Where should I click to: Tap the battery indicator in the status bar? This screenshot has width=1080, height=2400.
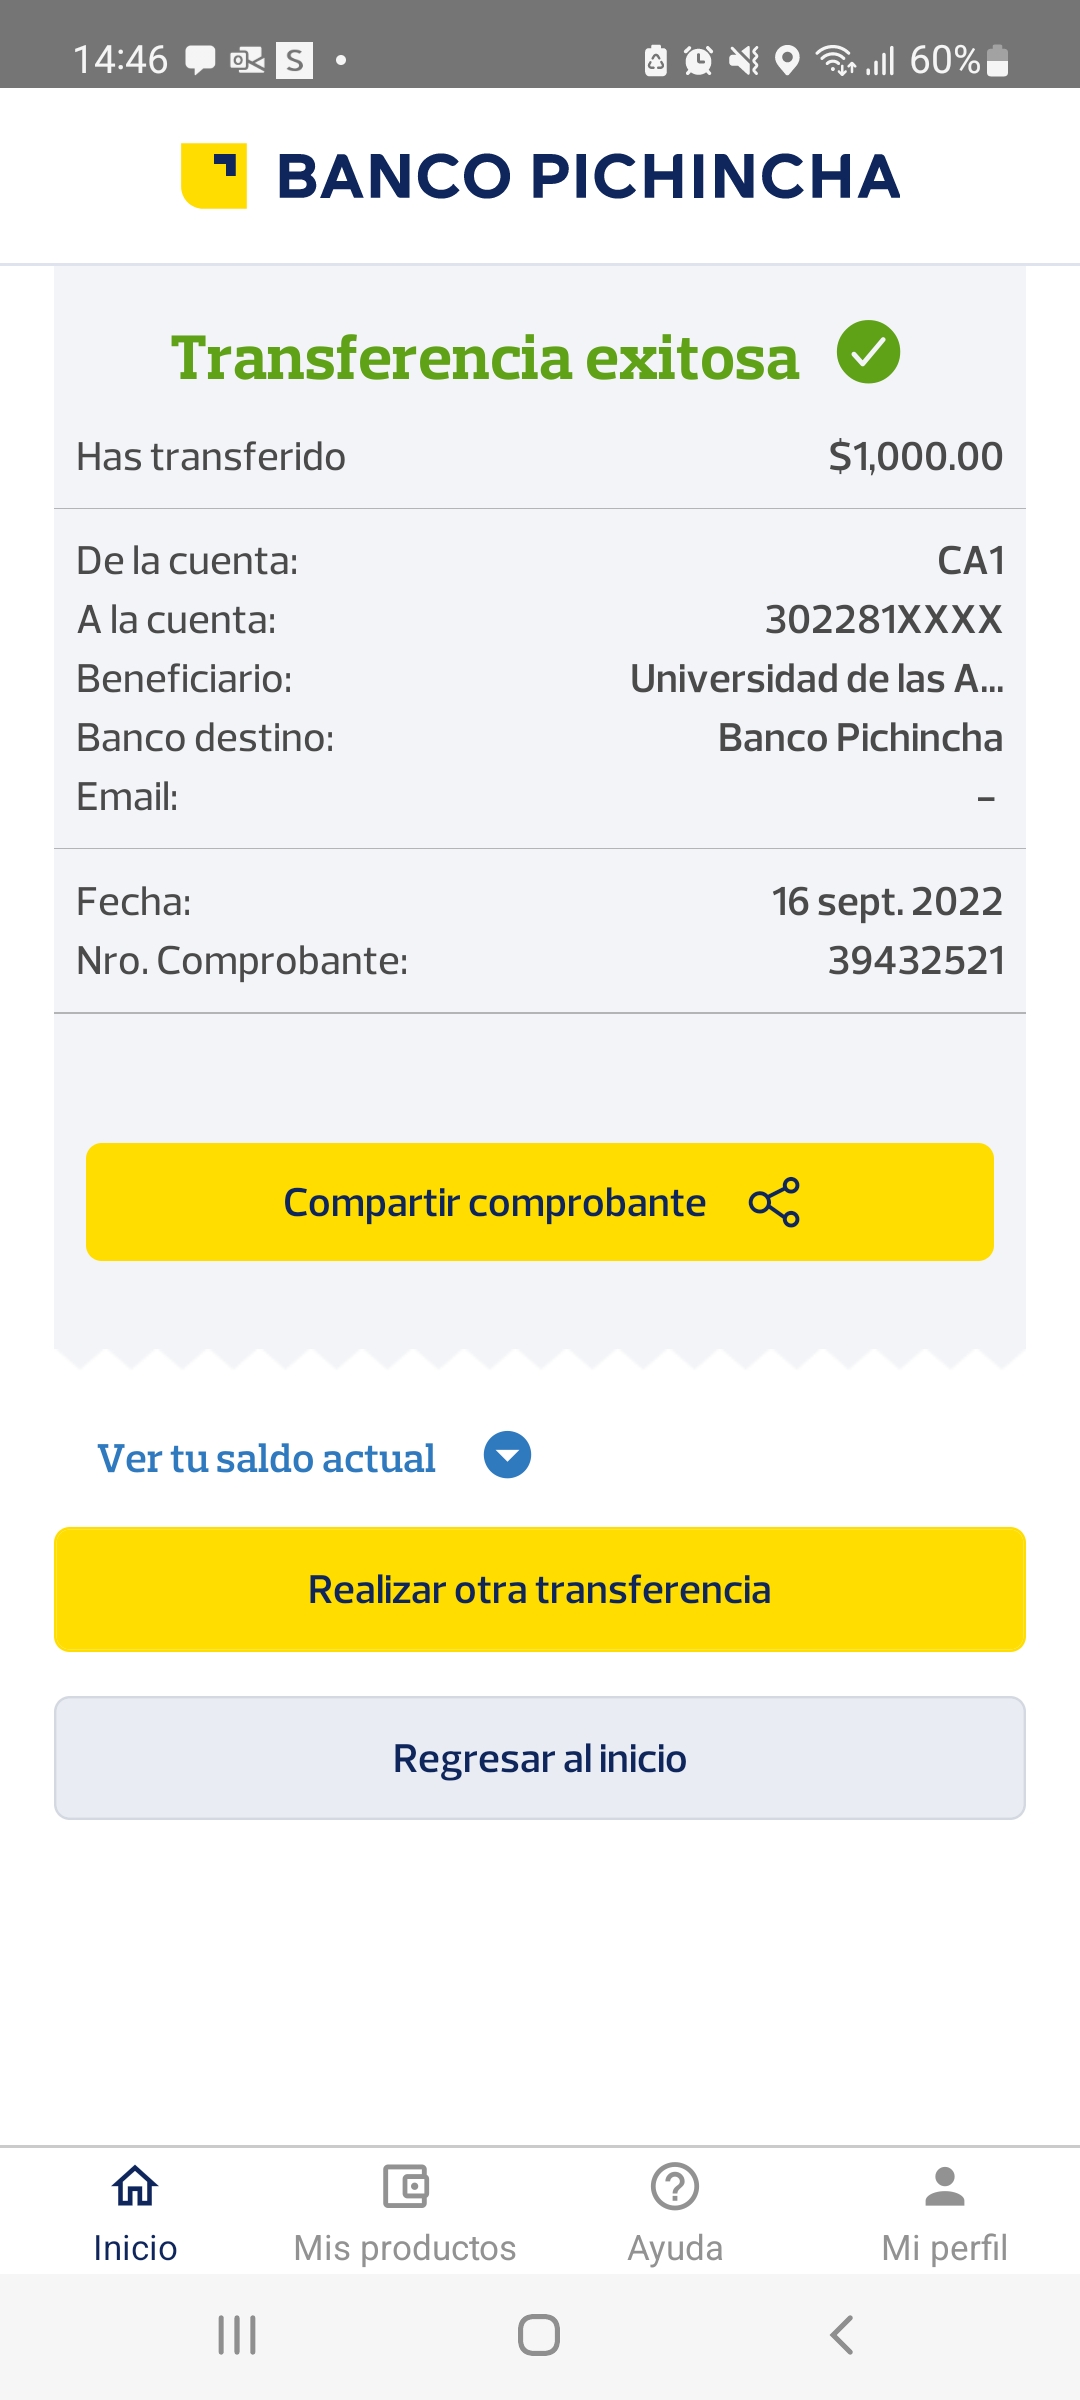997,60
